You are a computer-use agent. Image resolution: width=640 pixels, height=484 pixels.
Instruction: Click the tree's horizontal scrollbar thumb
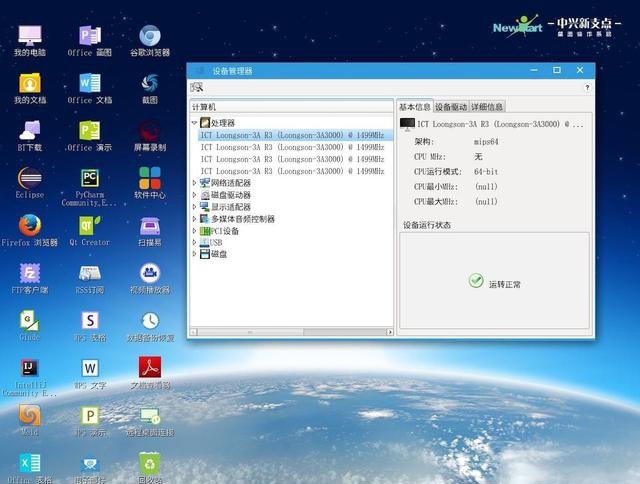pos(251,332)
